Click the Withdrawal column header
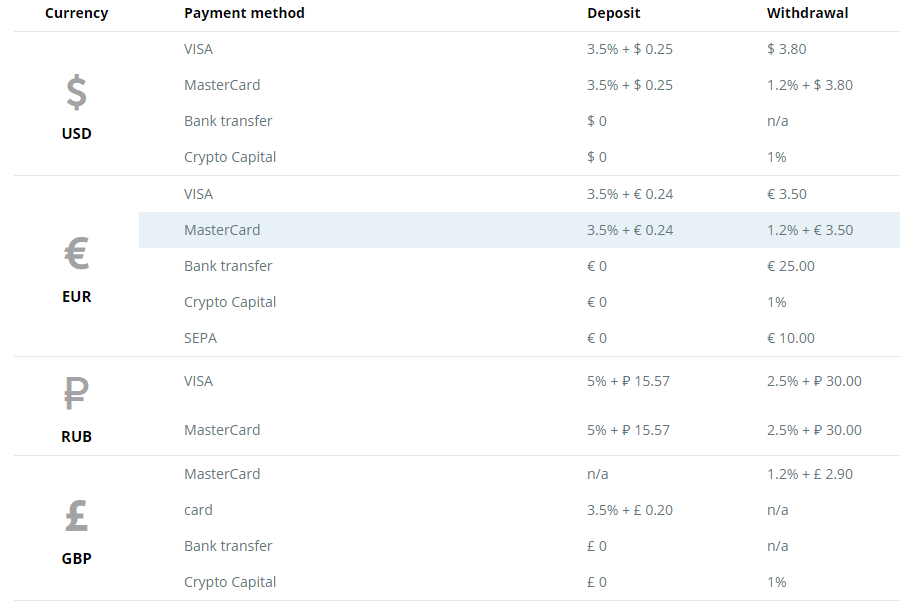Screen dimensions: 919x613 [807, 13]
